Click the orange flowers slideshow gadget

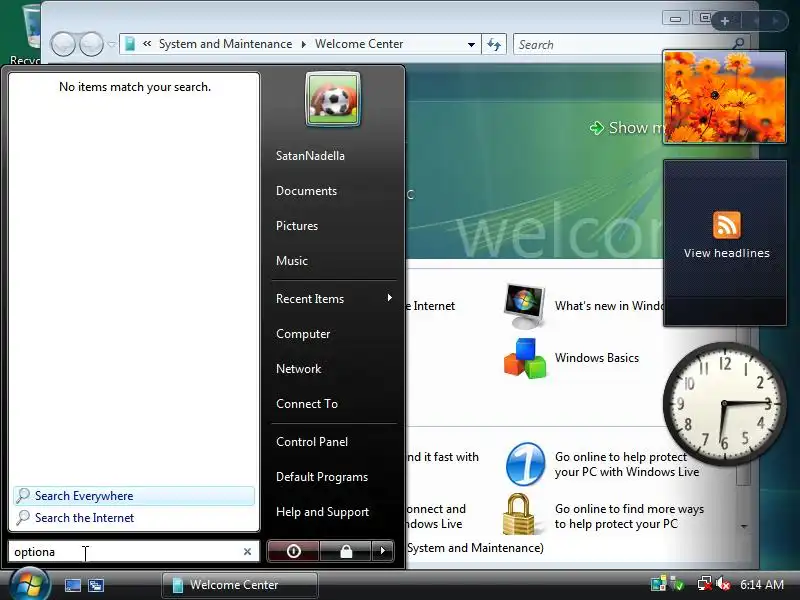click(724, 96)
